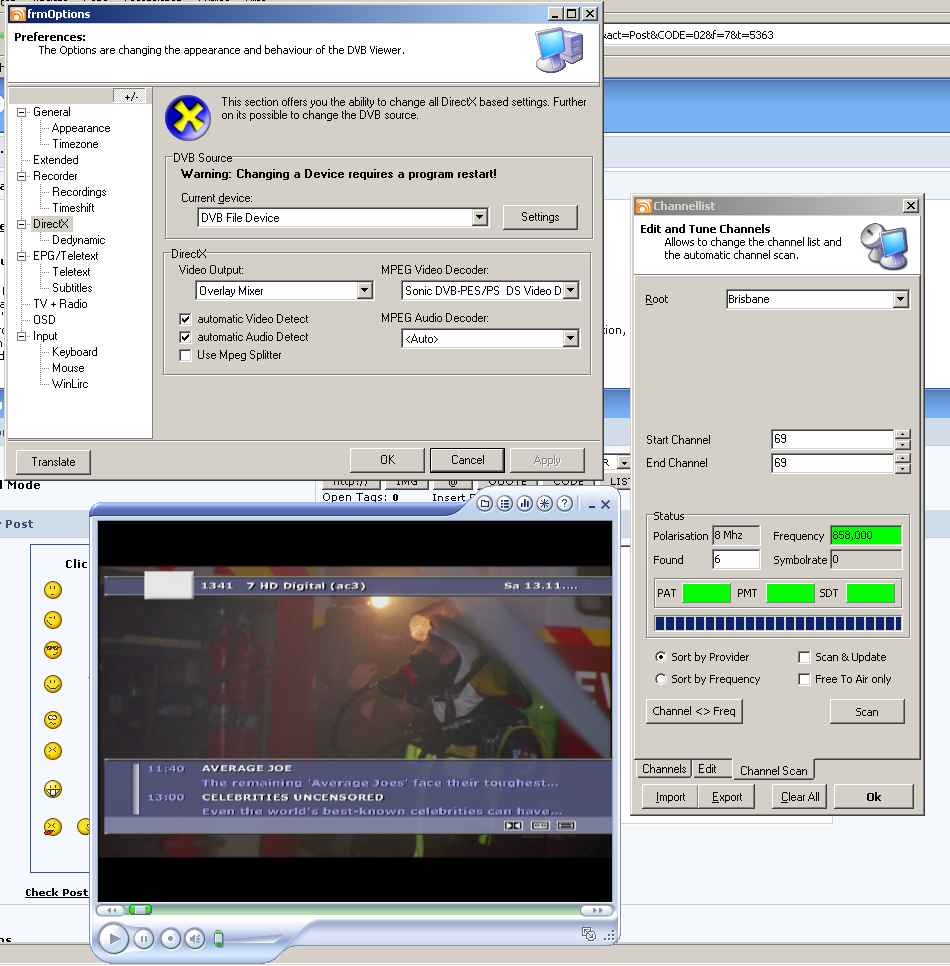The height and width of the screenshot is (966, 950).
Task: Switch to the Channels tab
Action: [x=664, y=769]
